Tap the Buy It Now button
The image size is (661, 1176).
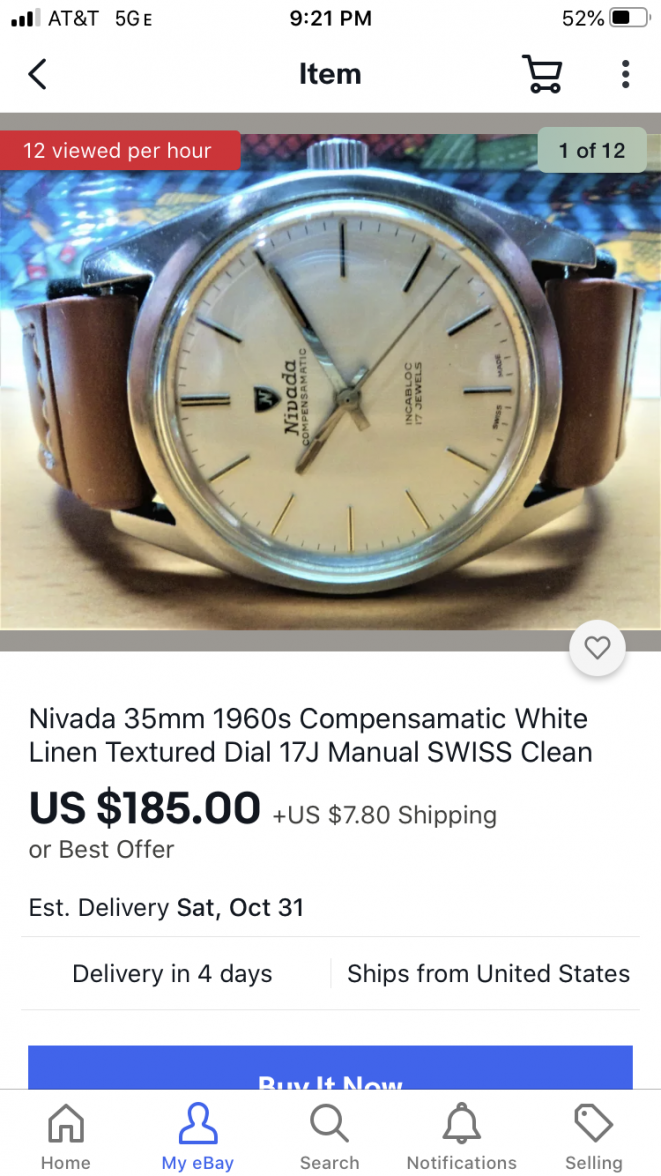point(330,1067)
